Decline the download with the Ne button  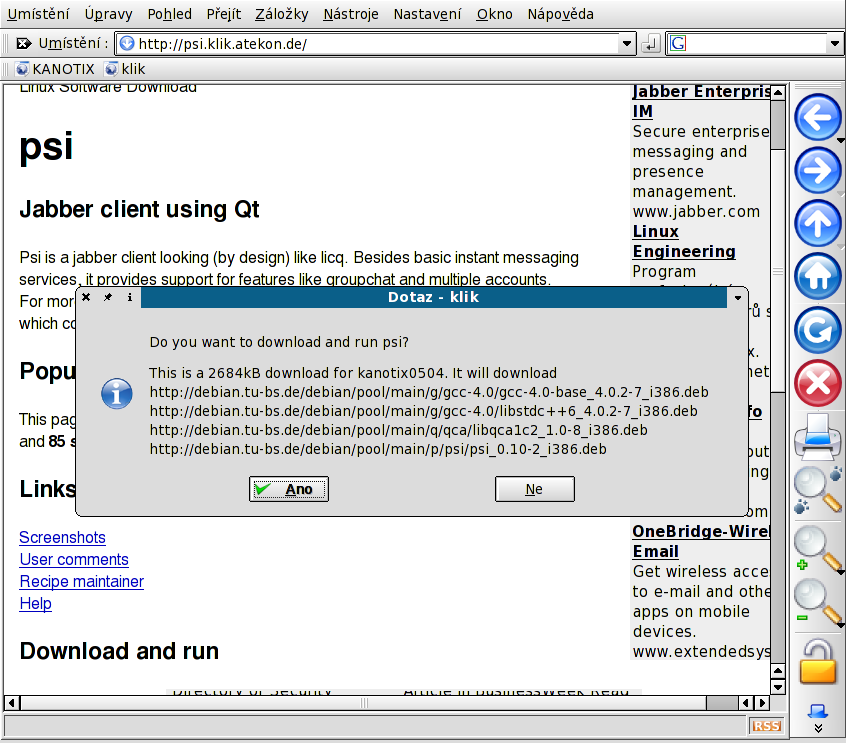[535, 489]
